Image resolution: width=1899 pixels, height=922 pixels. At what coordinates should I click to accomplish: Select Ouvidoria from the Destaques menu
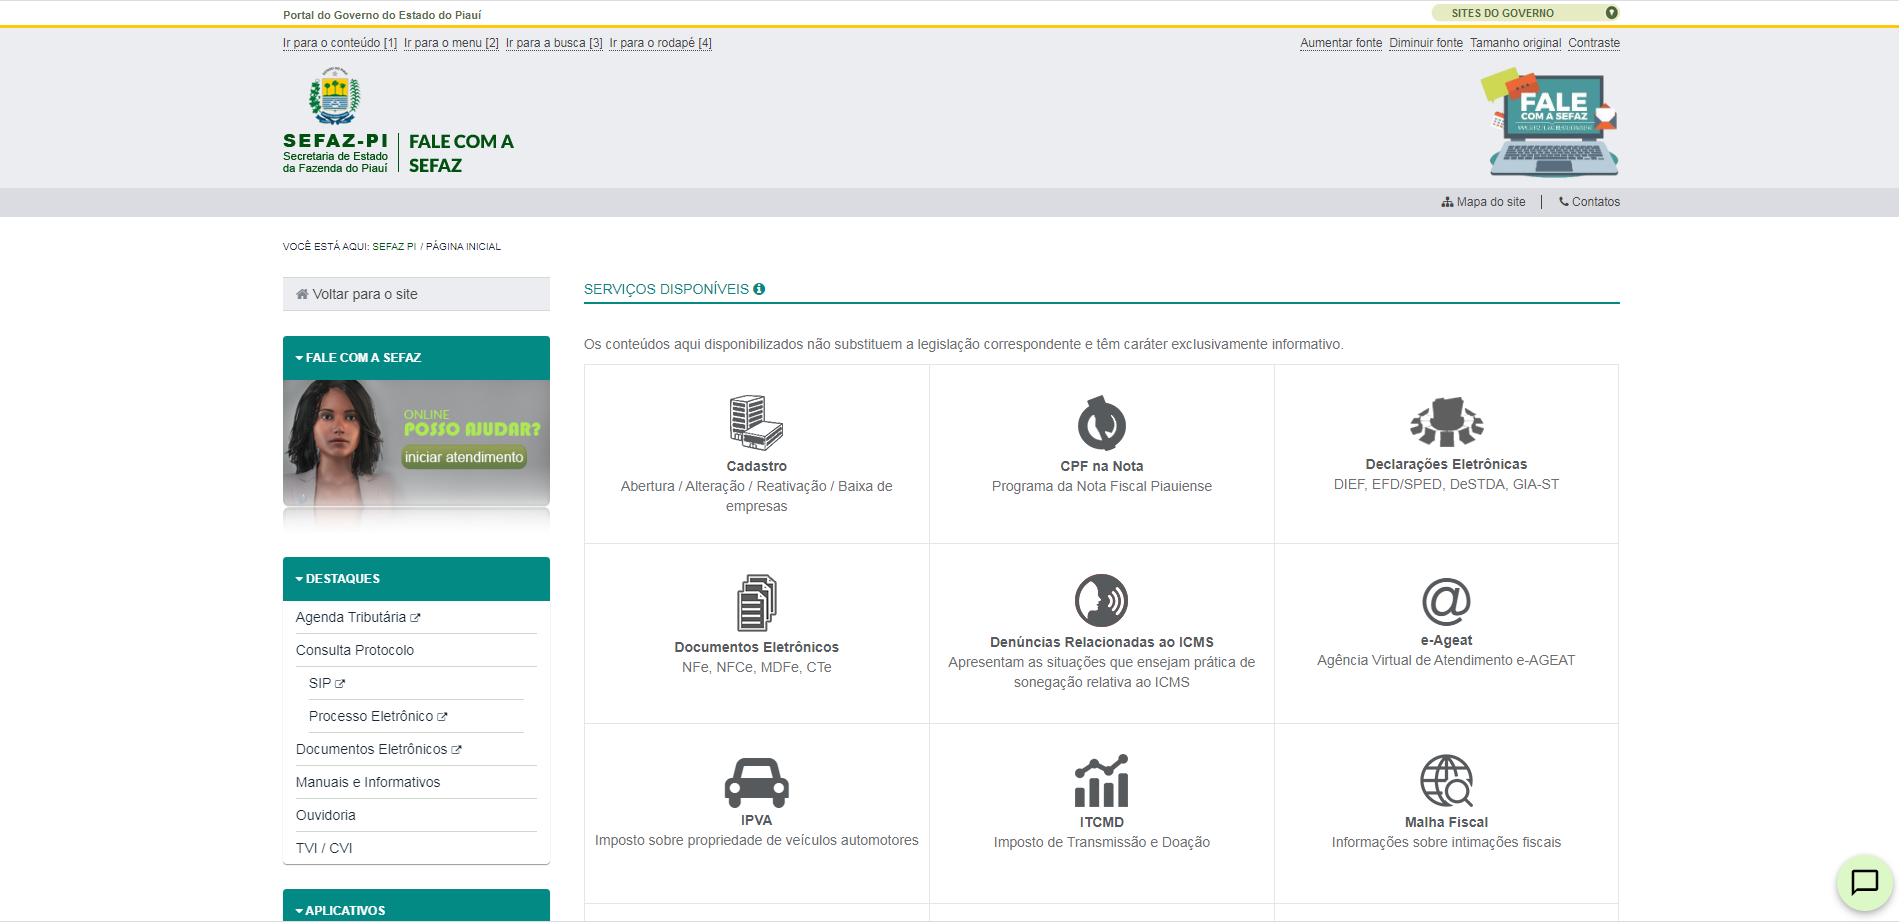[326, 816]
